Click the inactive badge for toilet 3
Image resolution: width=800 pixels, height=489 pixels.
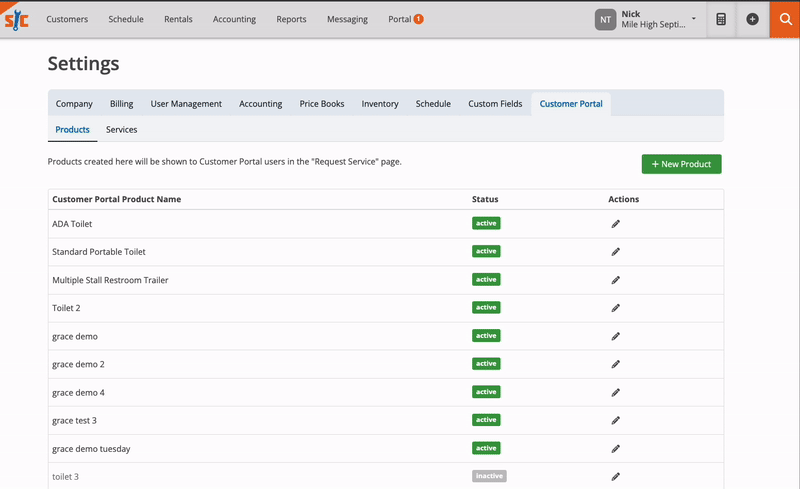[489, 476]
